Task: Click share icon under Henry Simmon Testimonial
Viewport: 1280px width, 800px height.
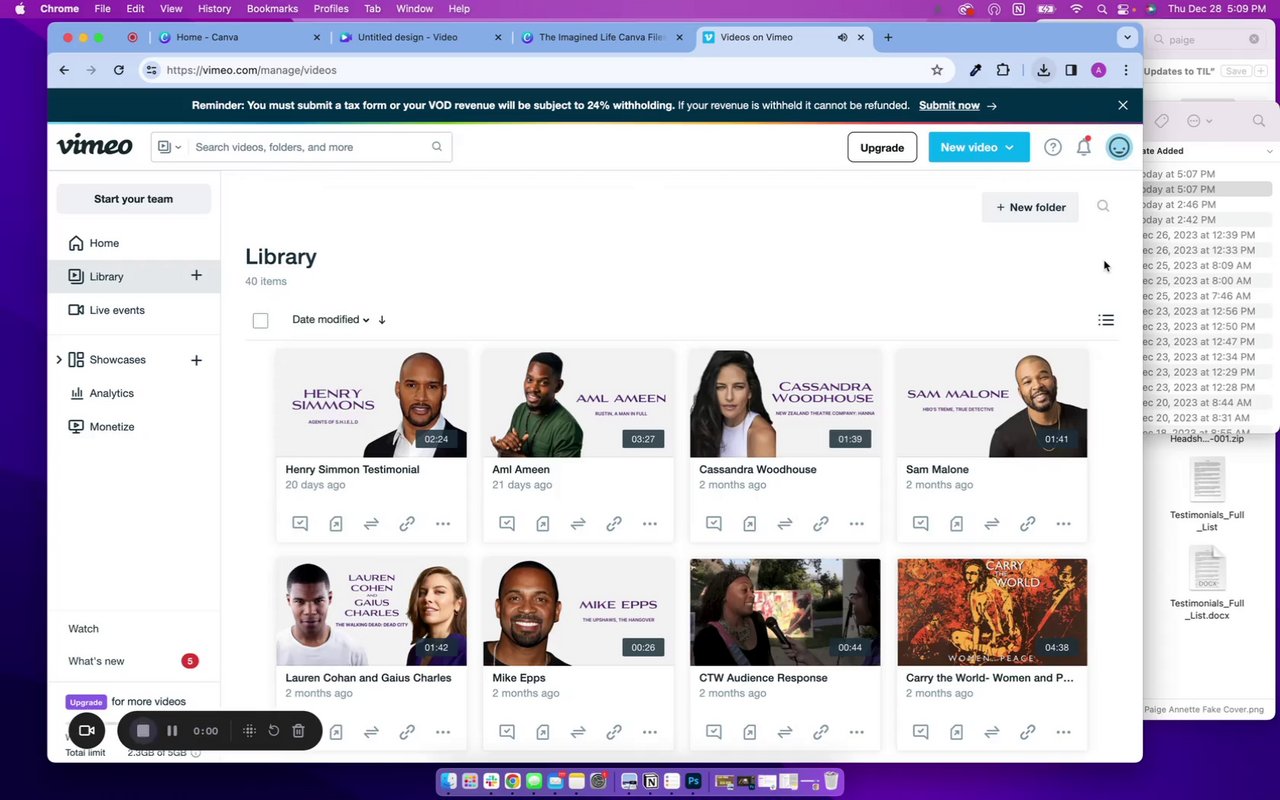Action: (336, 523)
